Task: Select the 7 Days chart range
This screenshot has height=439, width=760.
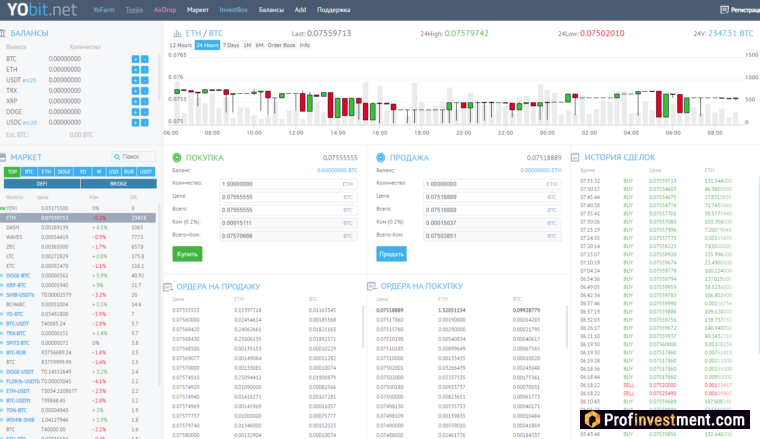Action: point(230,45)
